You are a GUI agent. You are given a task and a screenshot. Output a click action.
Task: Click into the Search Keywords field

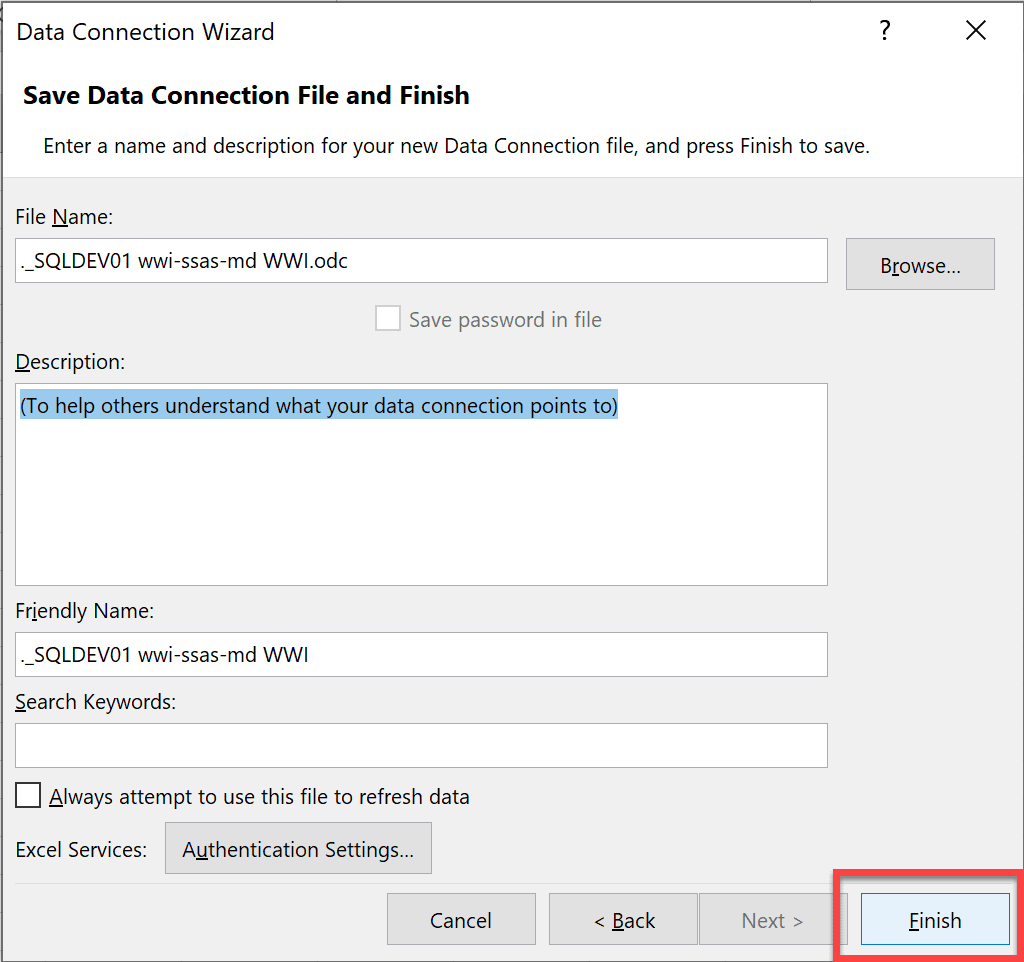click(421, 745)
